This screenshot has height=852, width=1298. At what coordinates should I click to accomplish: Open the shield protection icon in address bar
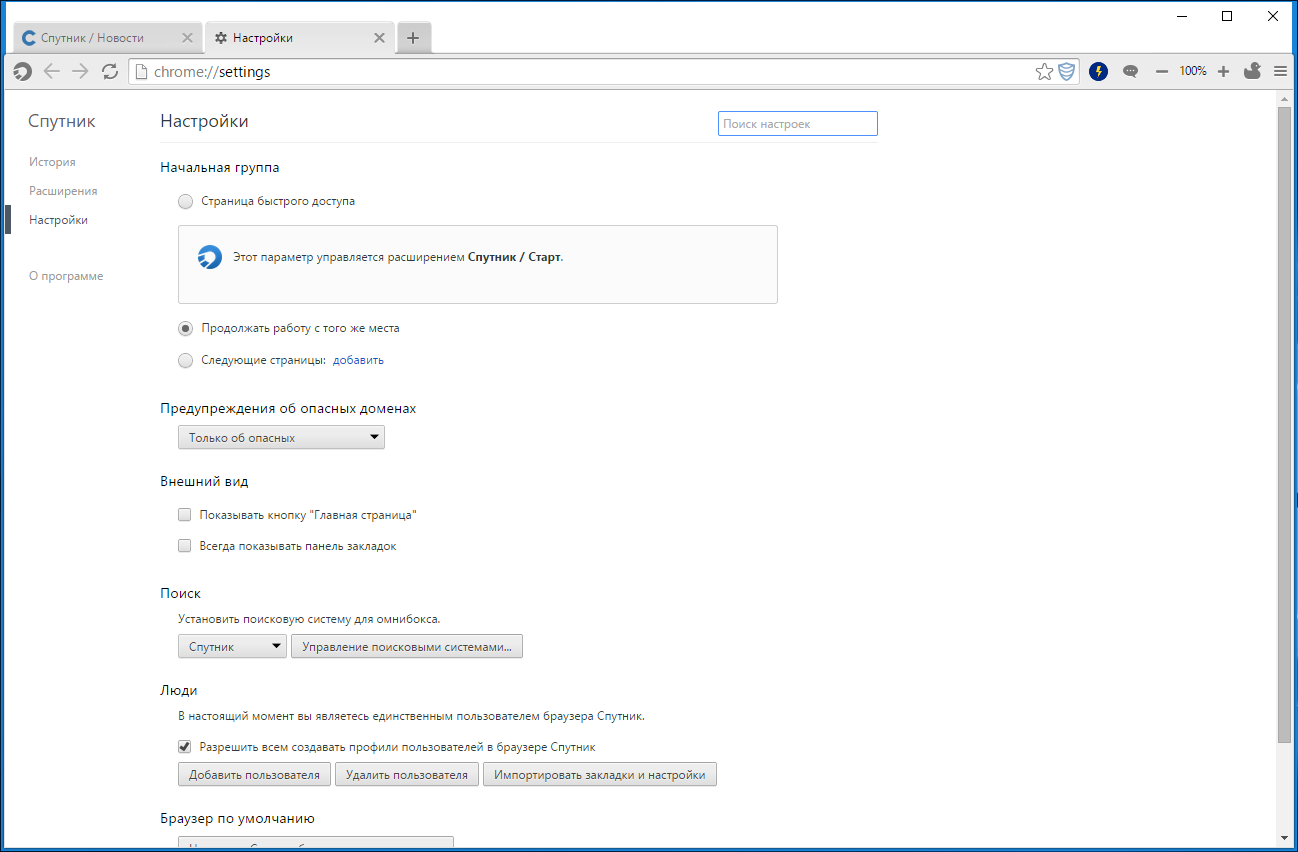pyautogui.click(x=1067, y=71)
